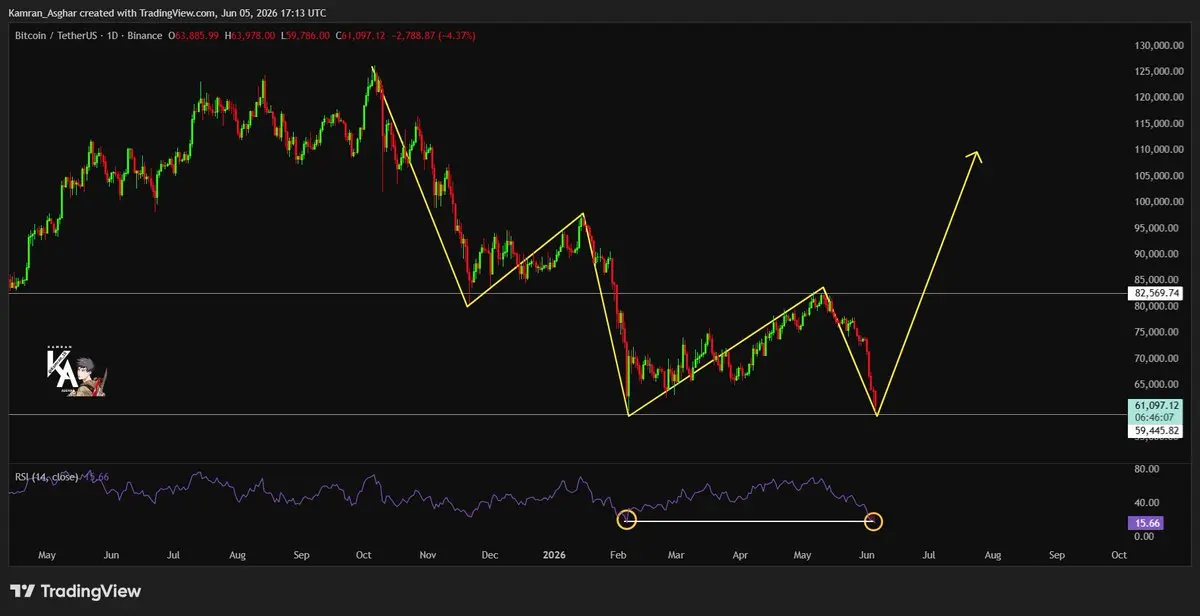1200x616 pixels.
Task: Click the KA author watermark logo
Action: [x=76, y=370]
